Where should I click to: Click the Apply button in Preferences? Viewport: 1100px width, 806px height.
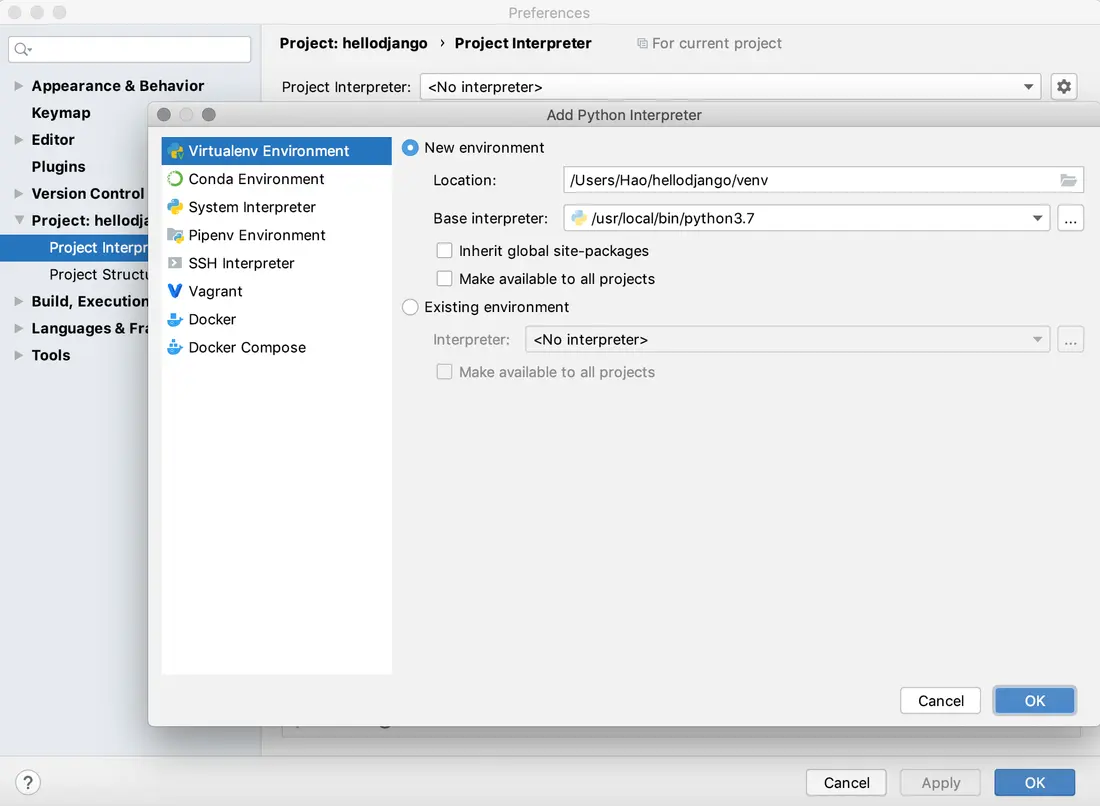(940, 782)
